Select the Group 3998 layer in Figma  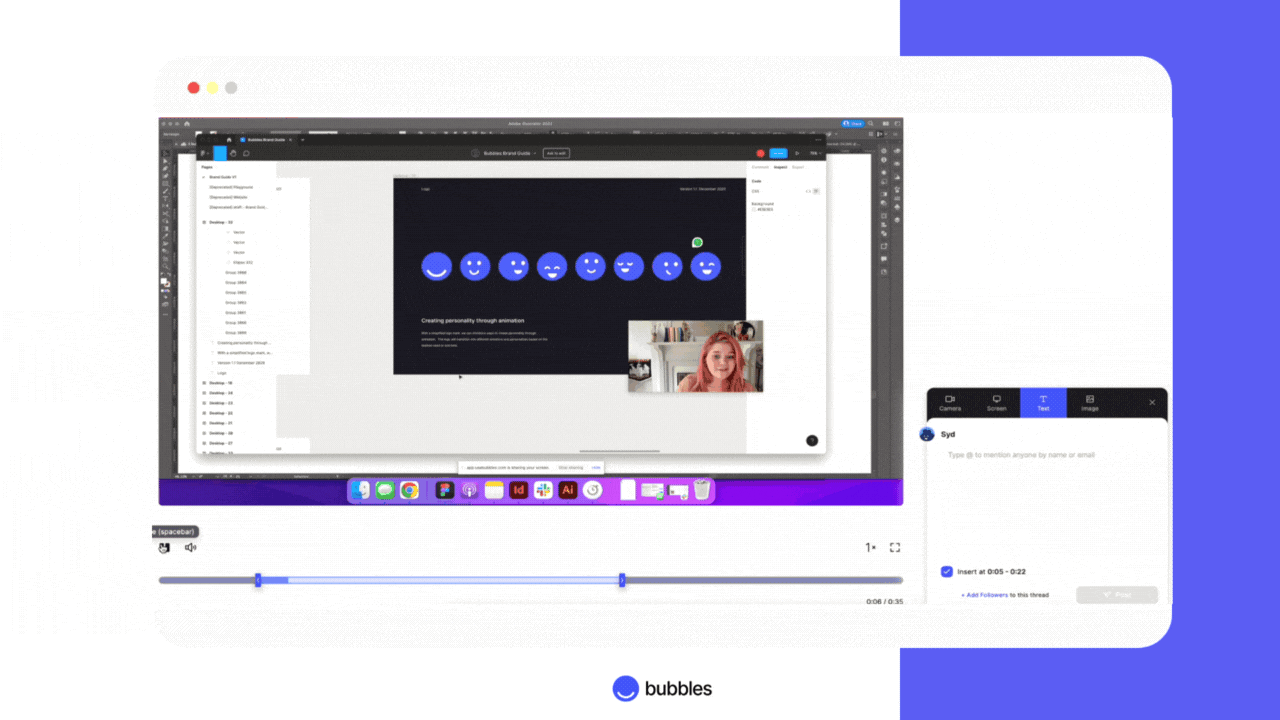point(236,272)
